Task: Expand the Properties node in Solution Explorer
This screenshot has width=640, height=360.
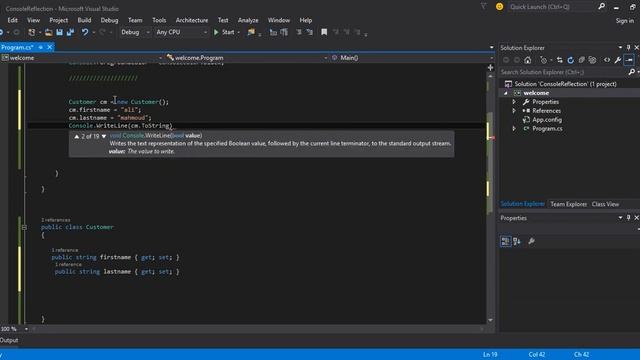Action: pyautogui.click(x=514, y=102)
